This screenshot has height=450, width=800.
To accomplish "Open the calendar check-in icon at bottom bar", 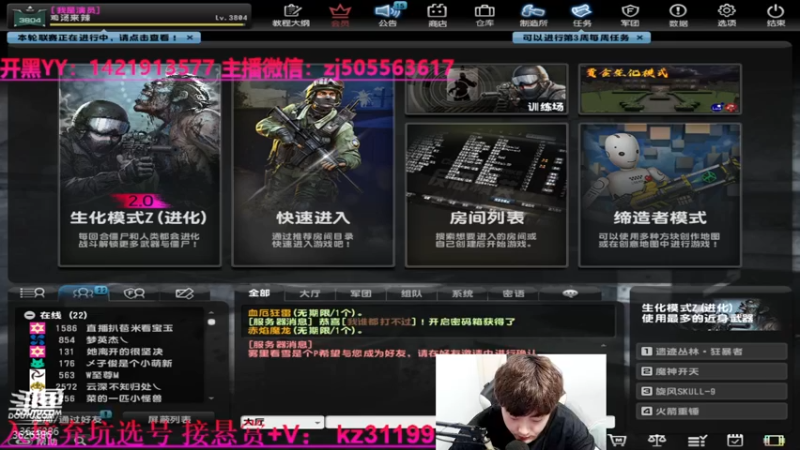I will (735, 440).
